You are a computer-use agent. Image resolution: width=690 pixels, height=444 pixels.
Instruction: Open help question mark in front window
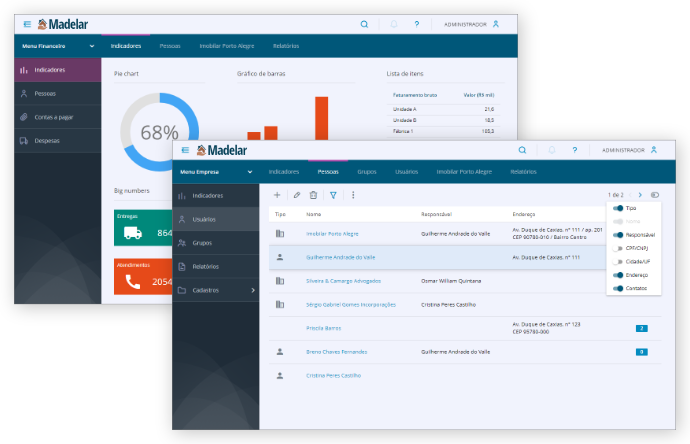pos(575,150)
